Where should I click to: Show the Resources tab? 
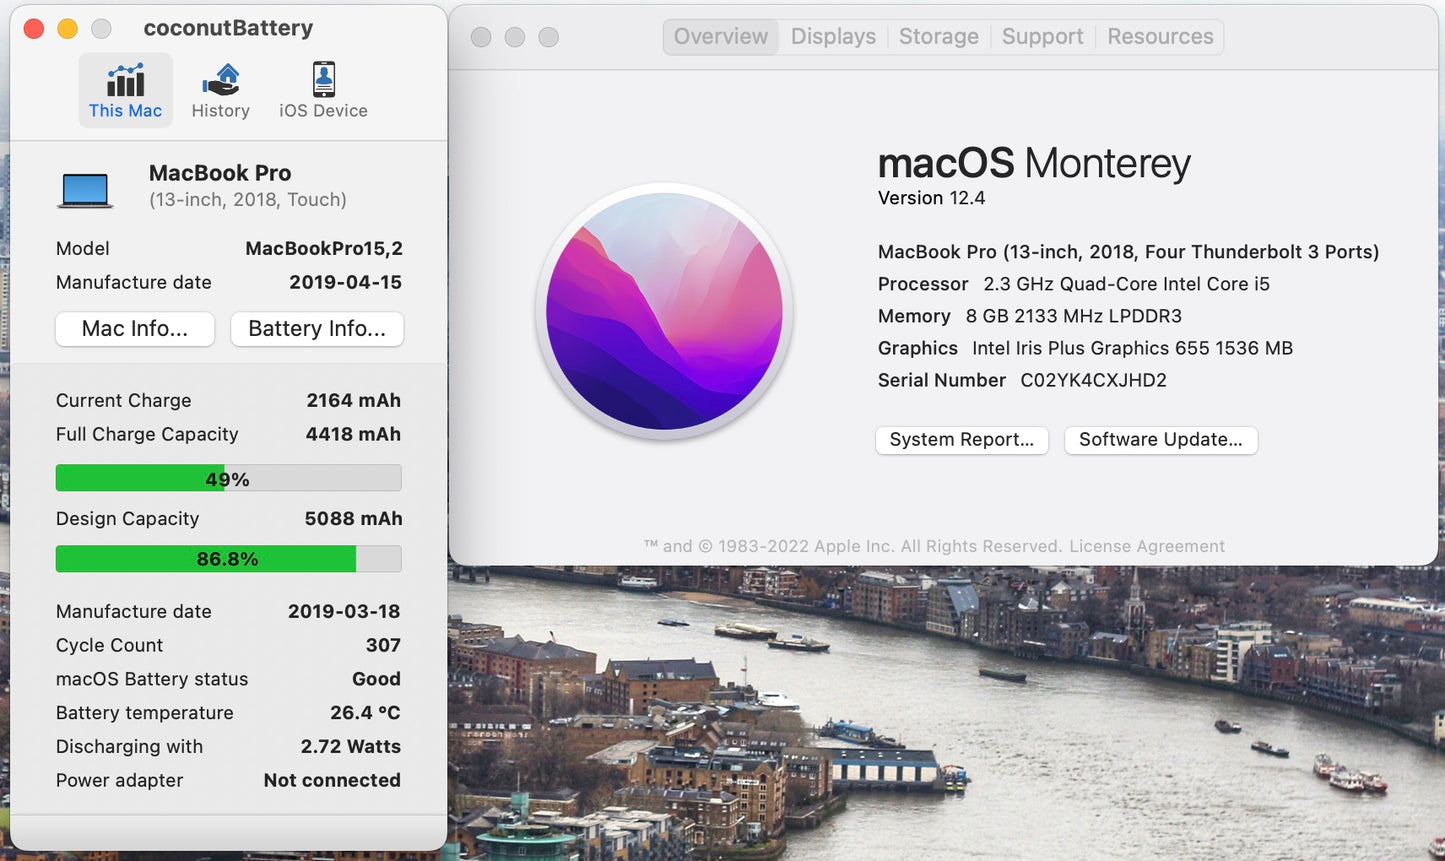coord(1160,37)
